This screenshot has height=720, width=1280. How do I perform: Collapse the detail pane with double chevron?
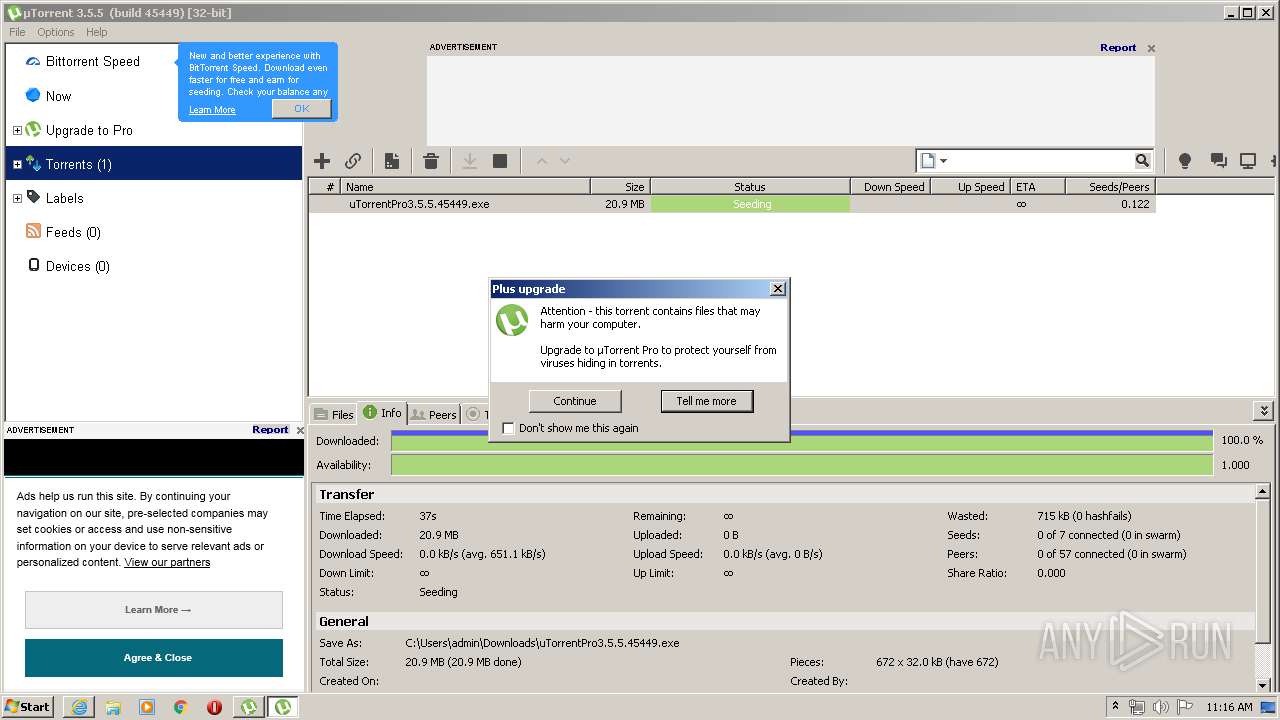pos(1264,411)
